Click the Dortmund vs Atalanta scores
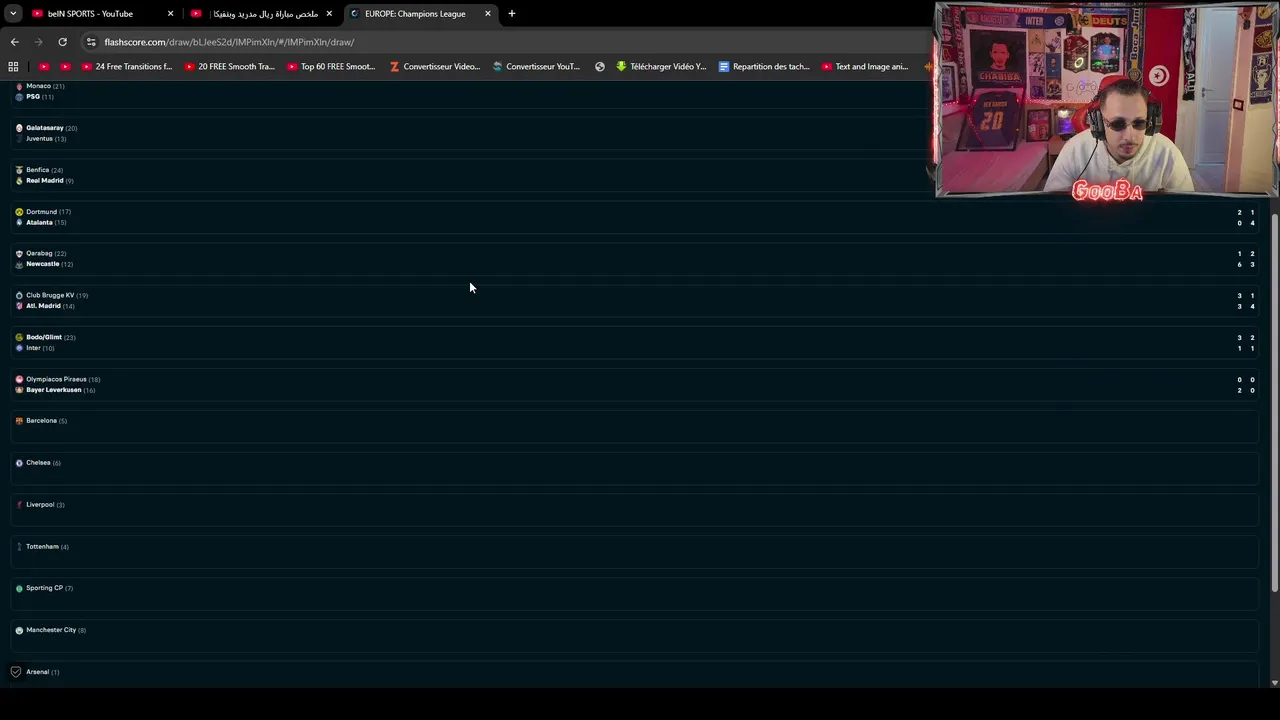The height and width of the screenshot is (720, 1280). [1245, 218]
